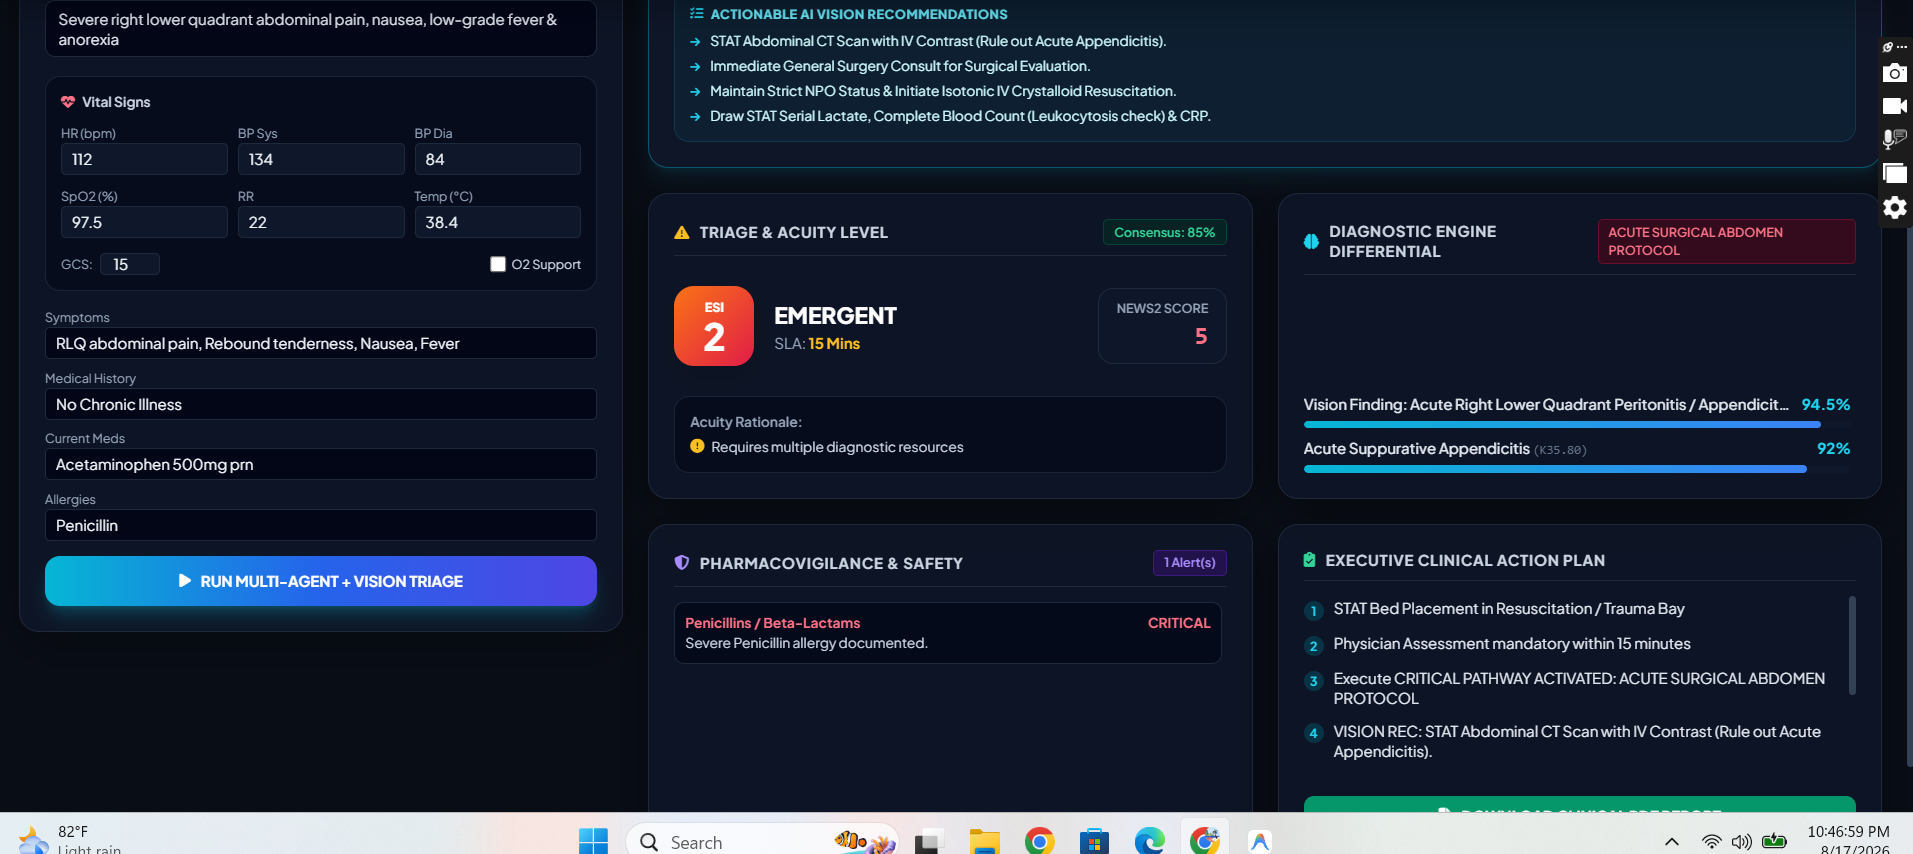Click the camera screenshot icon in capture toolbar

point(1894,73)
